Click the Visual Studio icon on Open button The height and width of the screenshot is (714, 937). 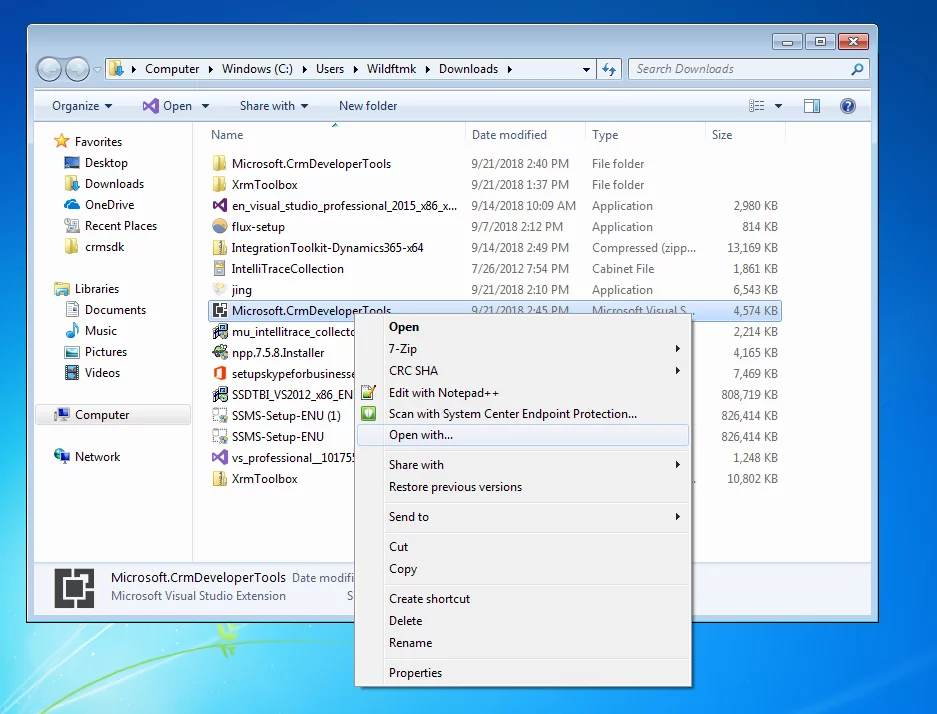coord(151,106)
